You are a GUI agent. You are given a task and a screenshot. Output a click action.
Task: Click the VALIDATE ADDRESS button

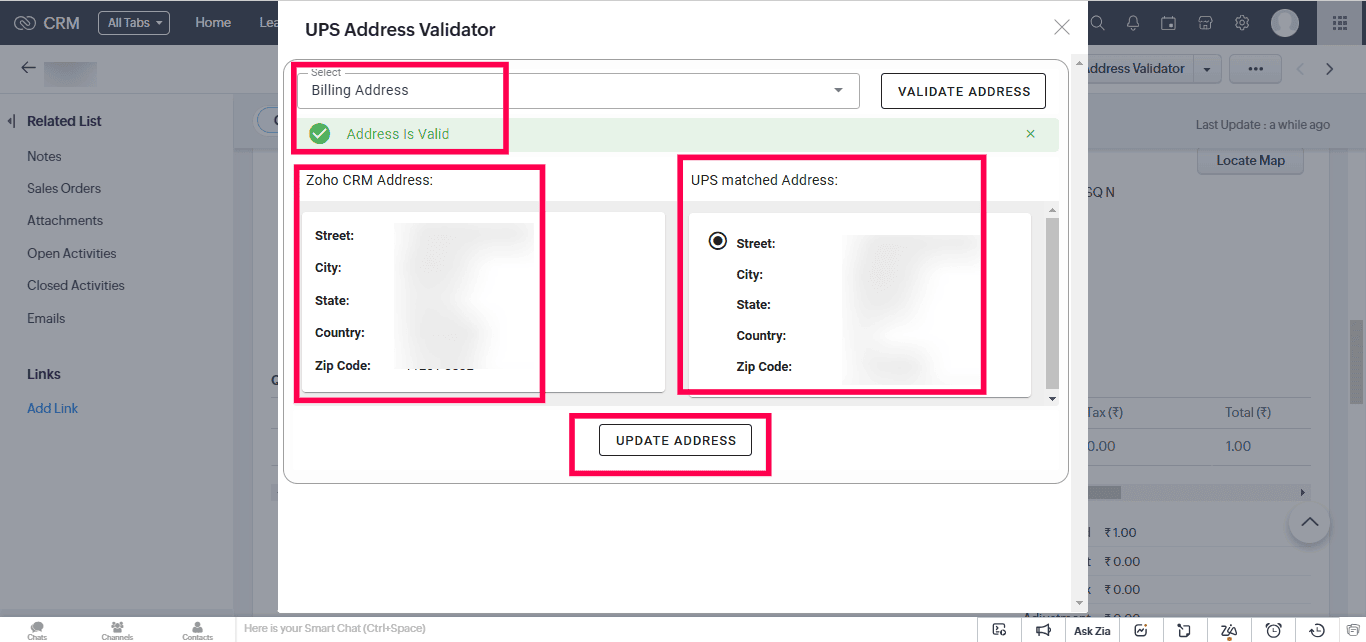963,91
